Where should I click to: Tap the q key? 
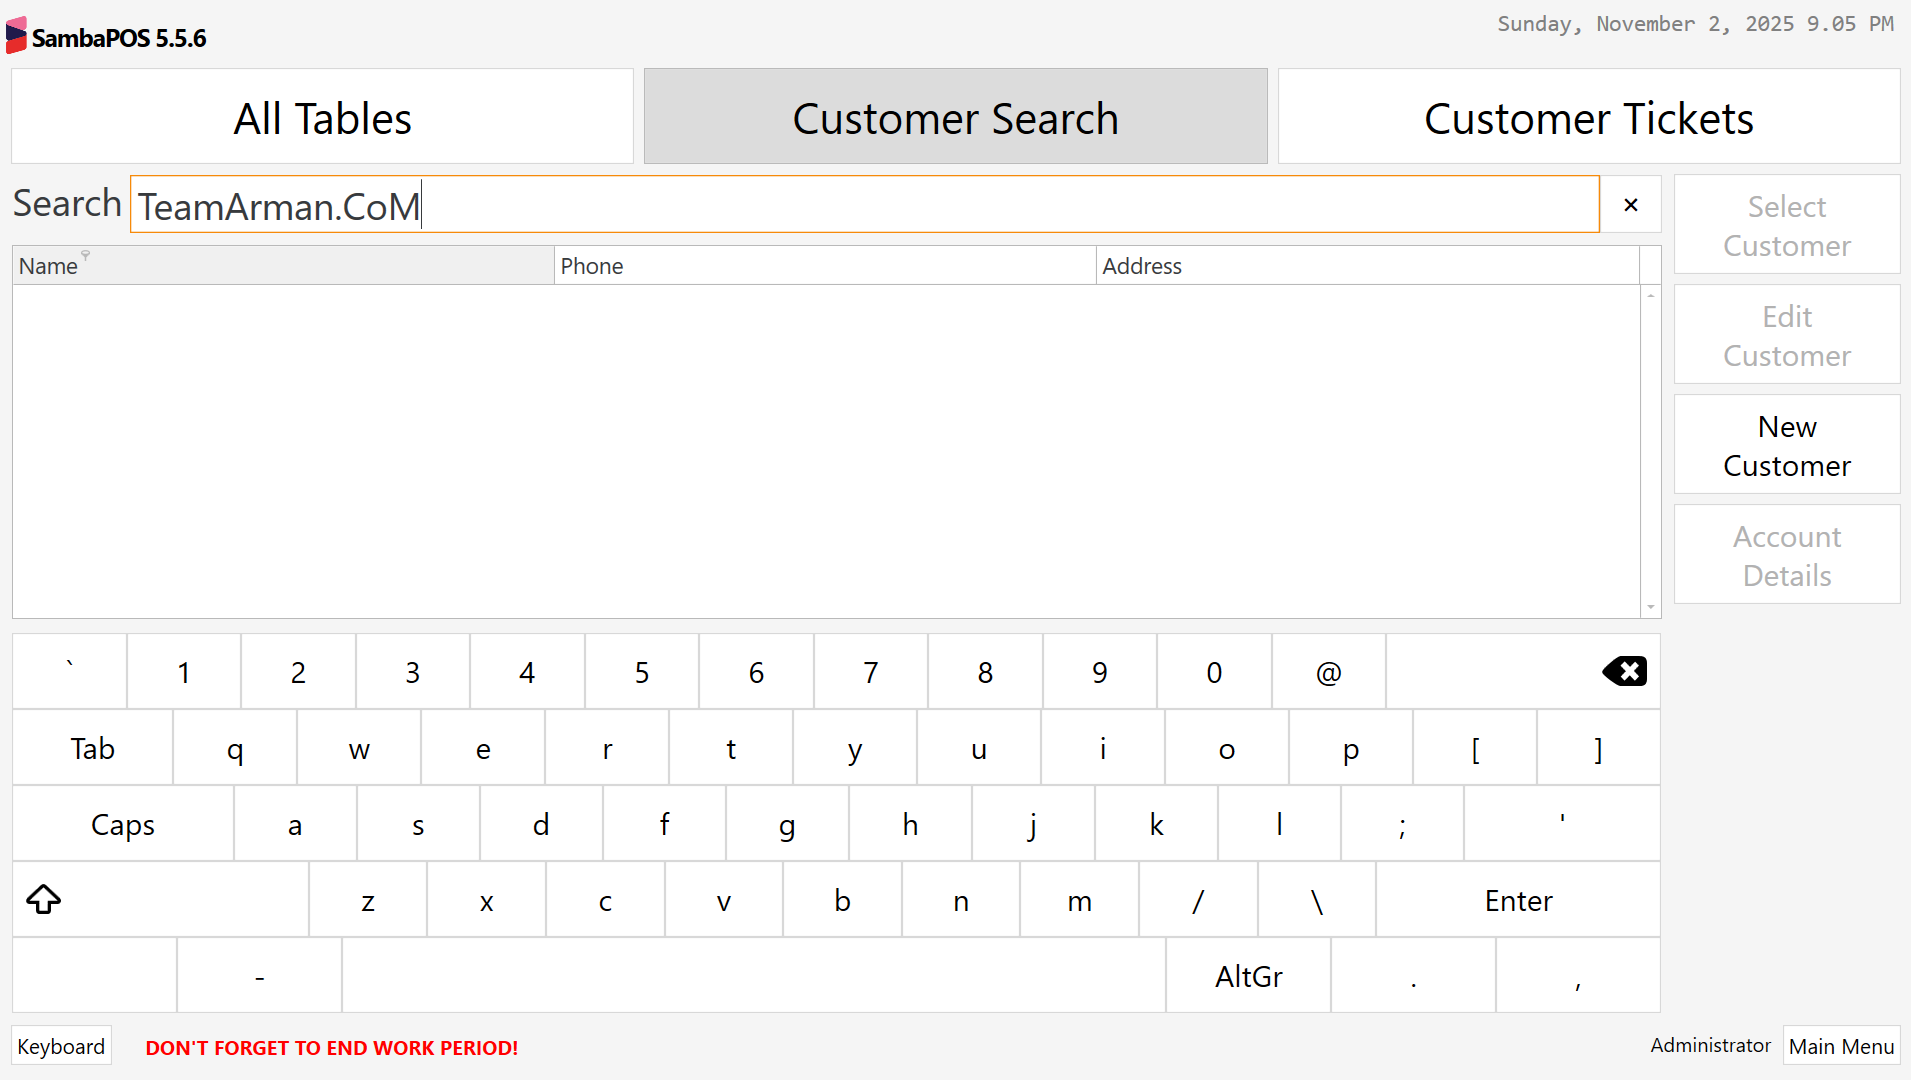coord(235,748)
